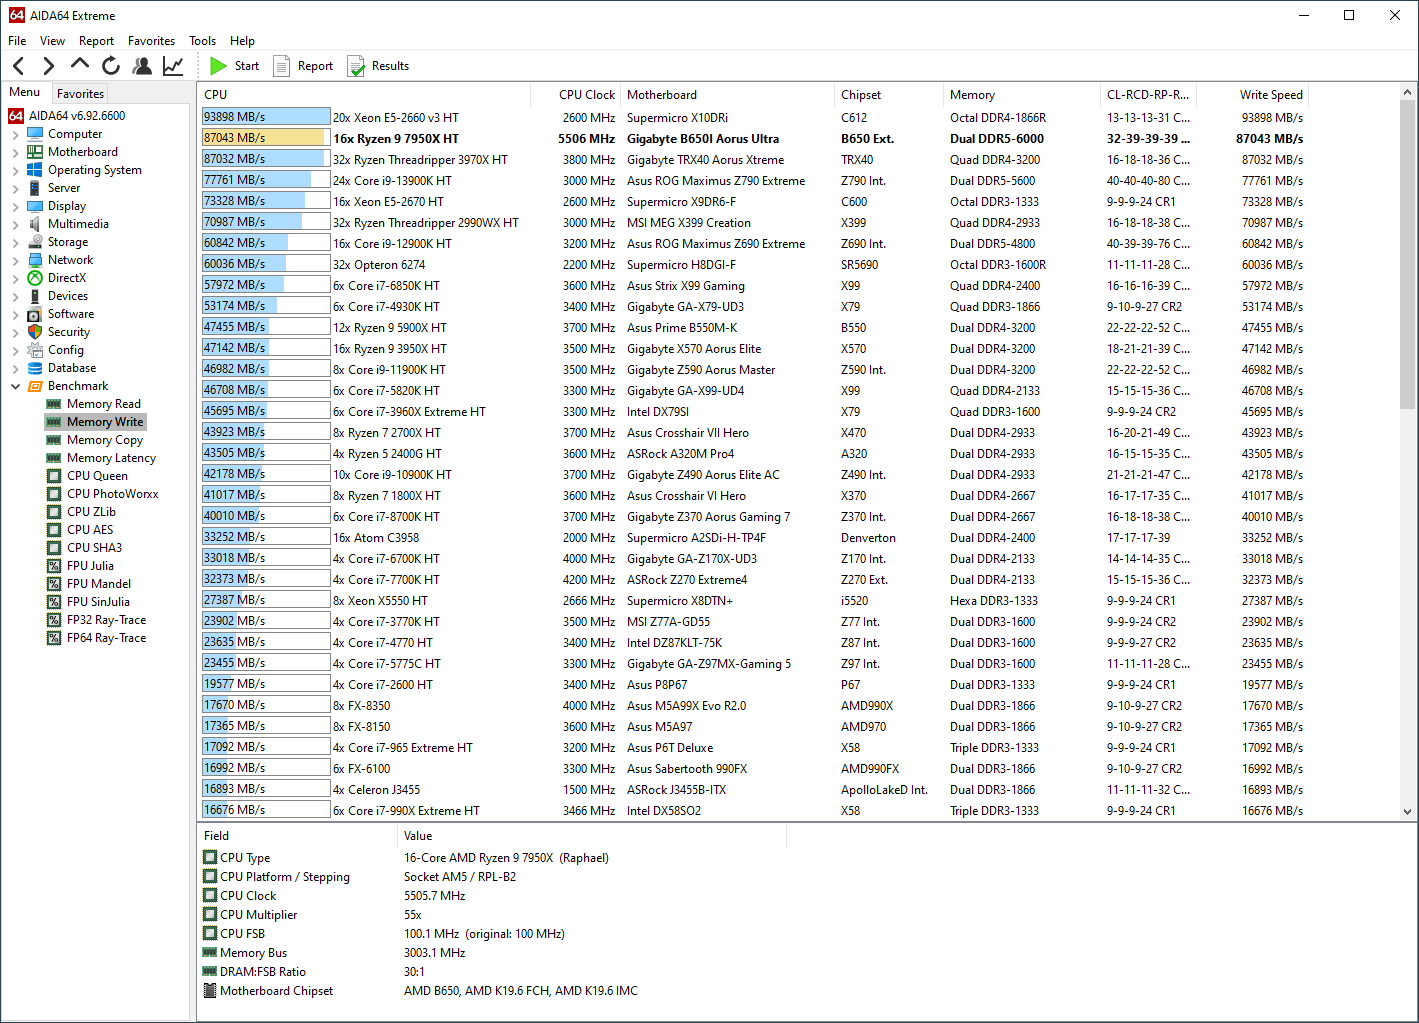Click the 93898 MB/s result bar
Screen dimensions: 1419x1023
[x=266, y=117]
